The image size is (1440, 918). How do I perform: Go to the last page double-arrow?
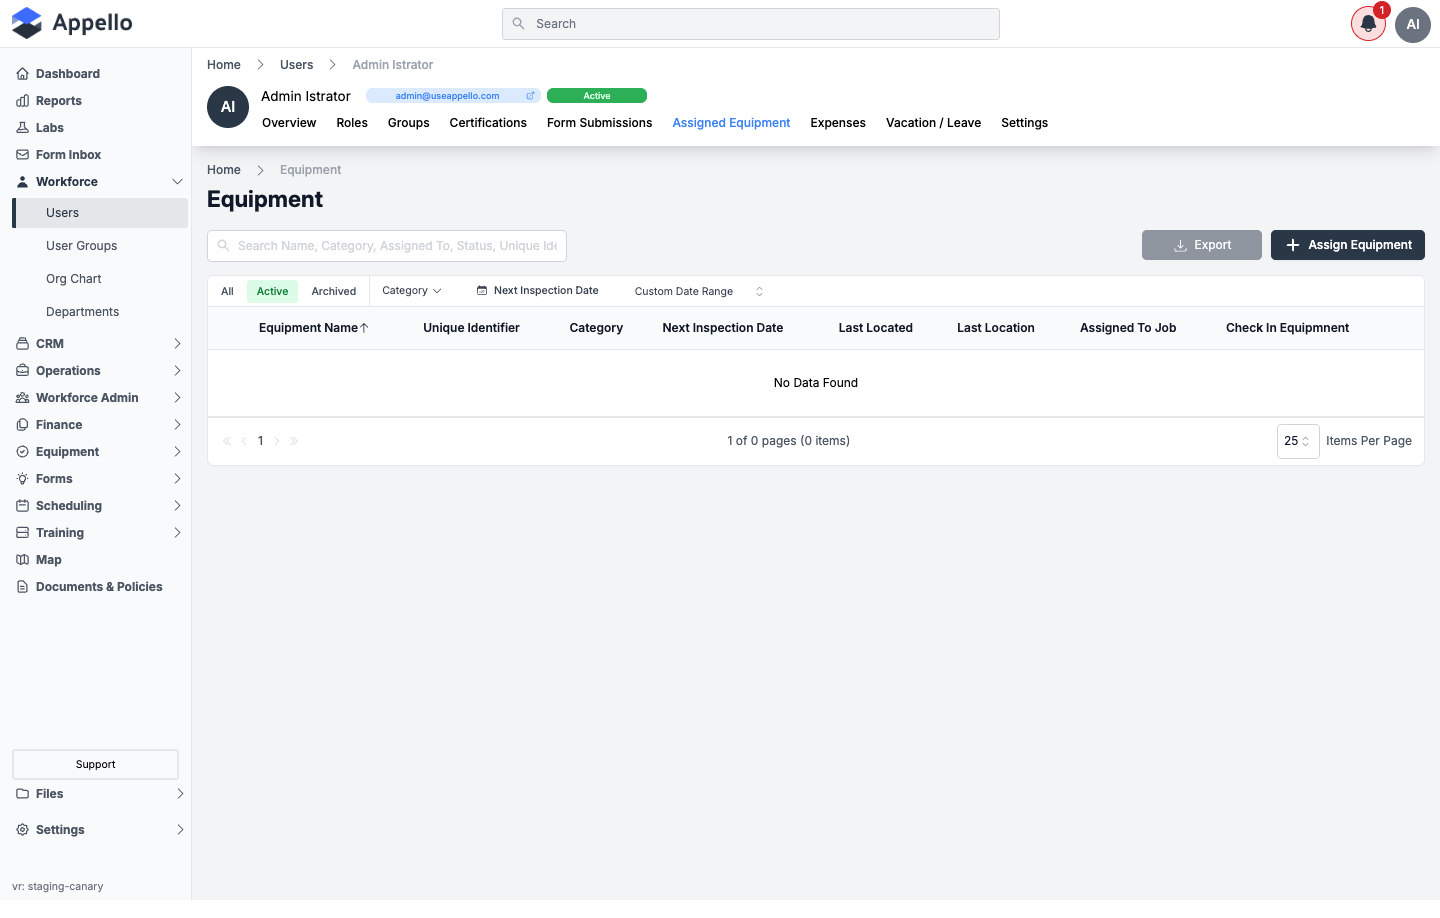pyautogui.click(x=294, y=441)
